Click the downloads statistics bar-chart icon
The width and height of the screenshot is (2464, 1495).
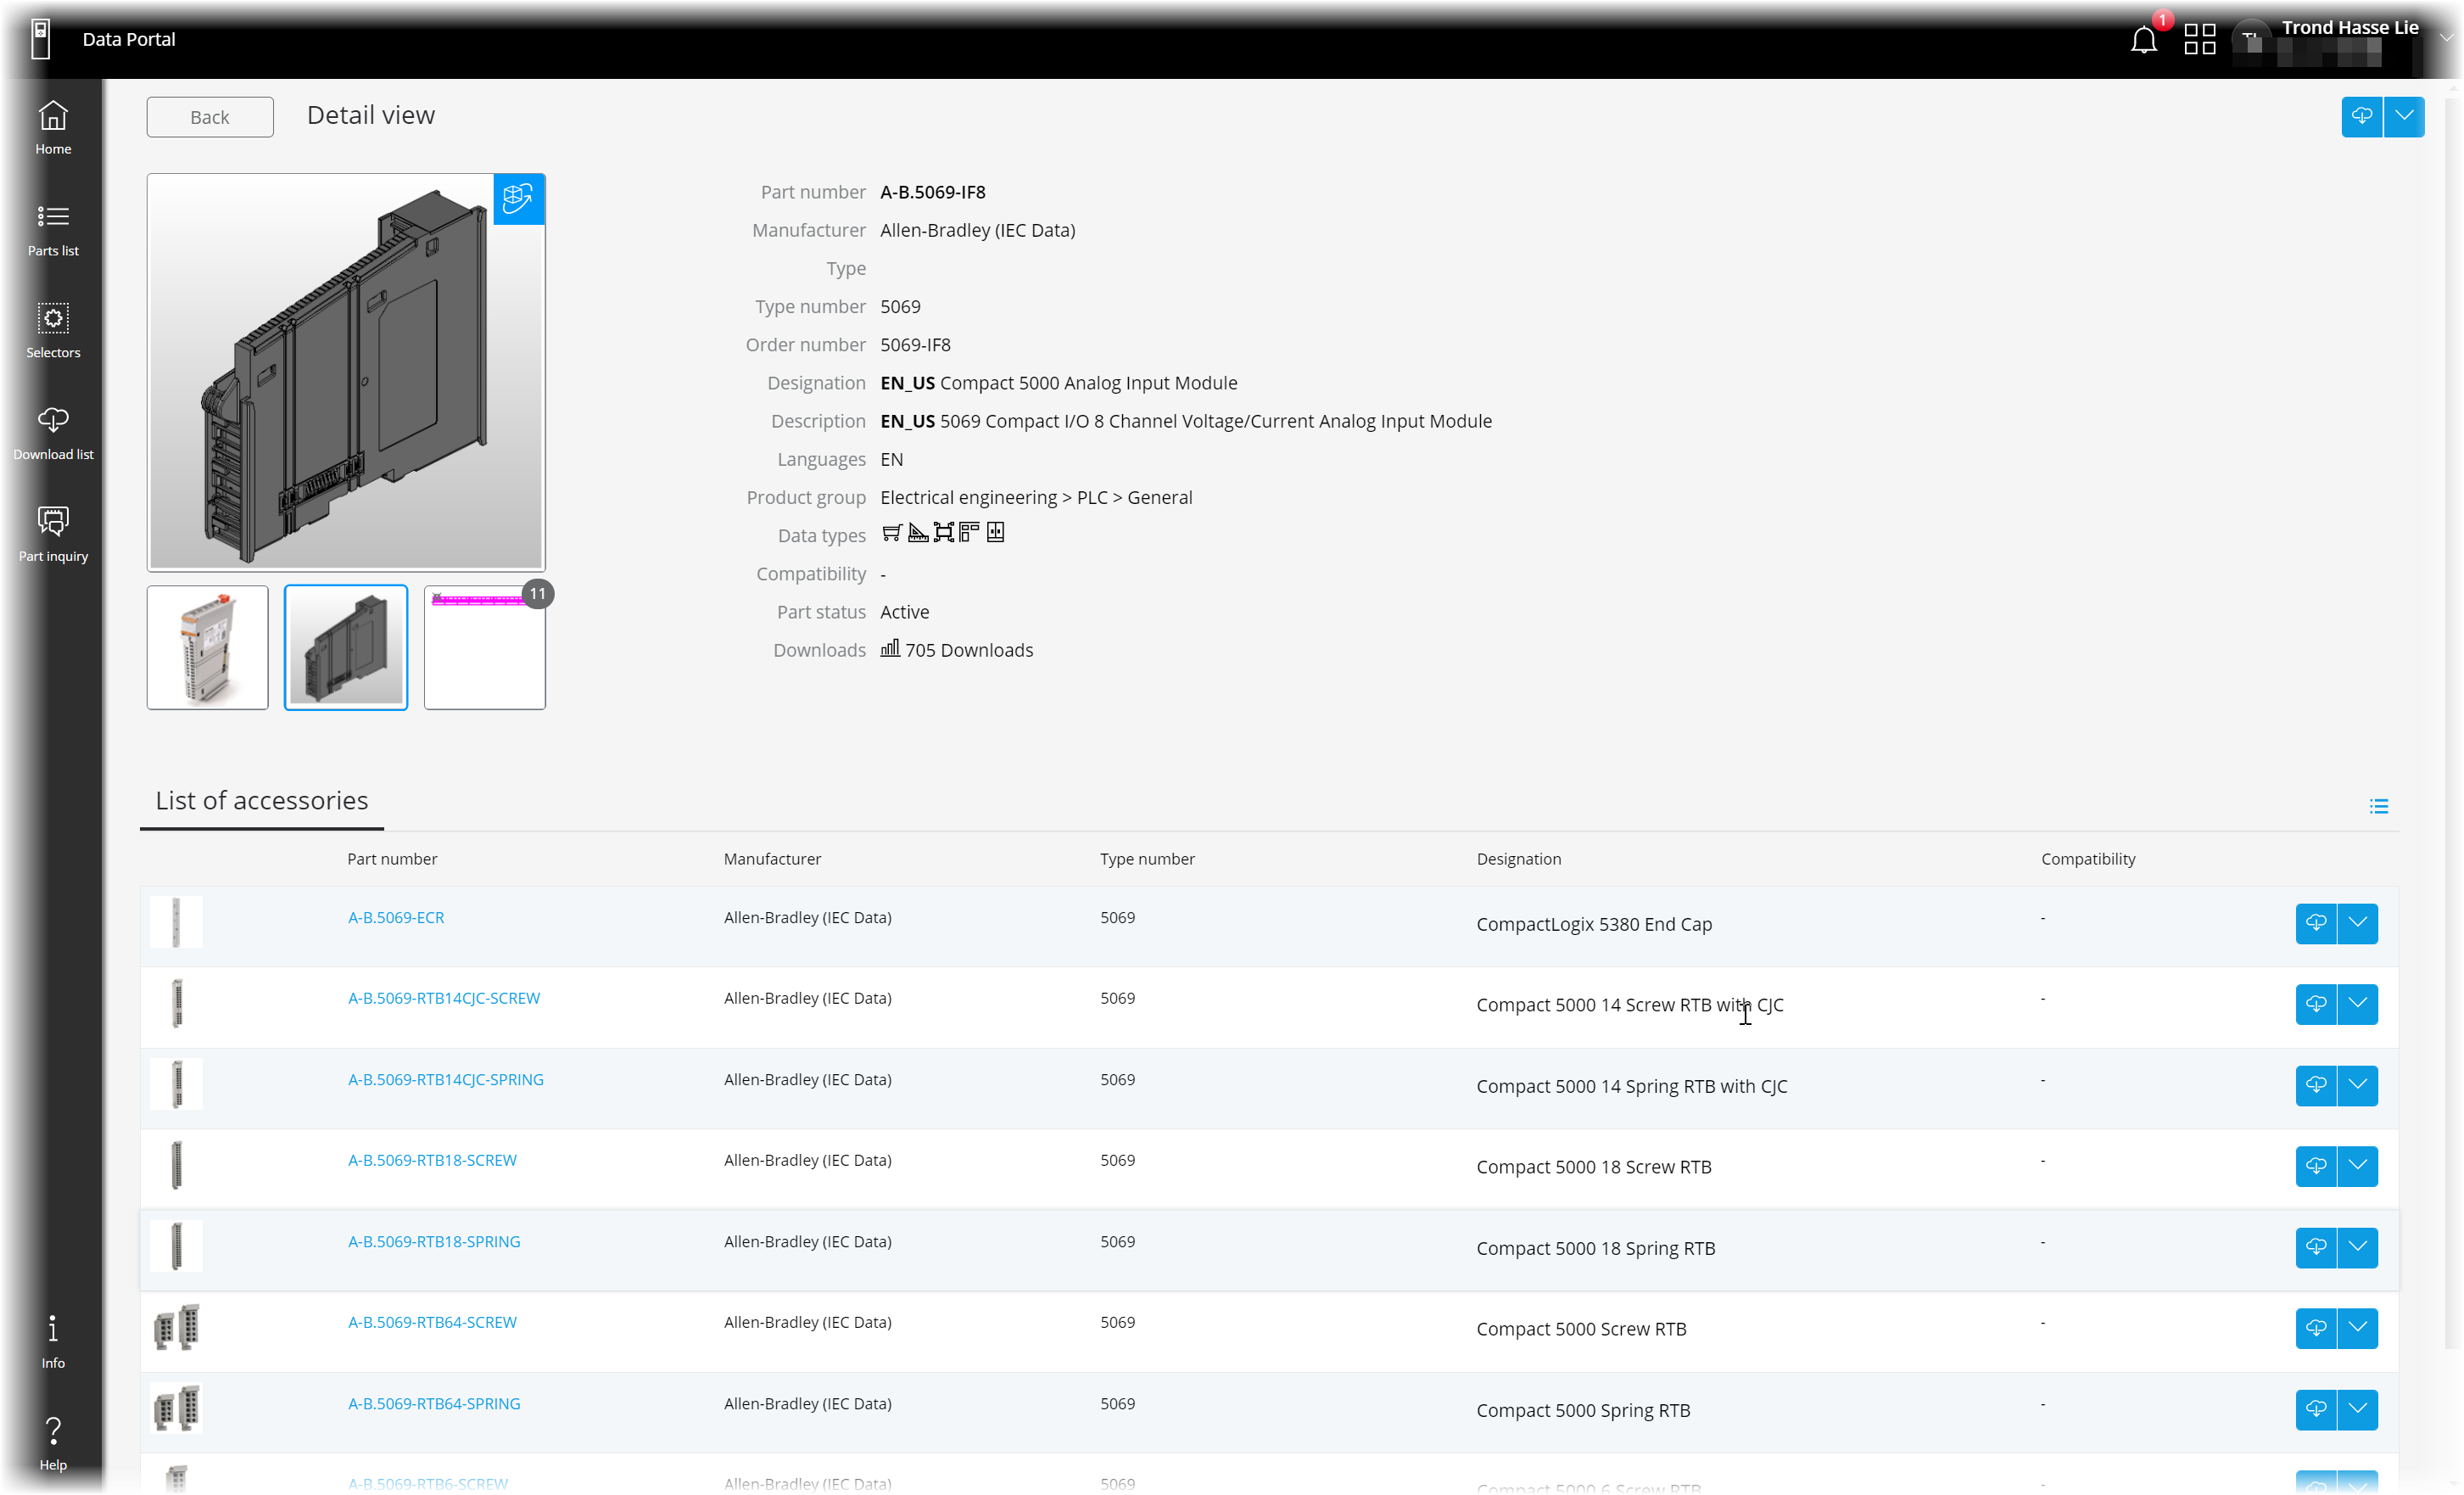pyautogui.click(x=889, y=649)
